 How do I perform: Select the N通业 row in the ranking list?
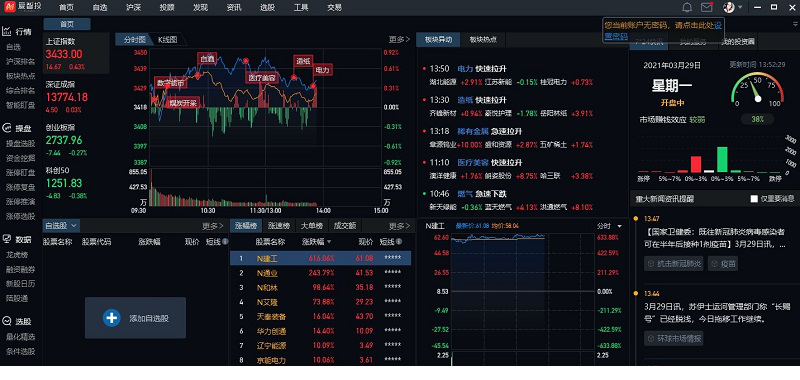coord(321,273)
